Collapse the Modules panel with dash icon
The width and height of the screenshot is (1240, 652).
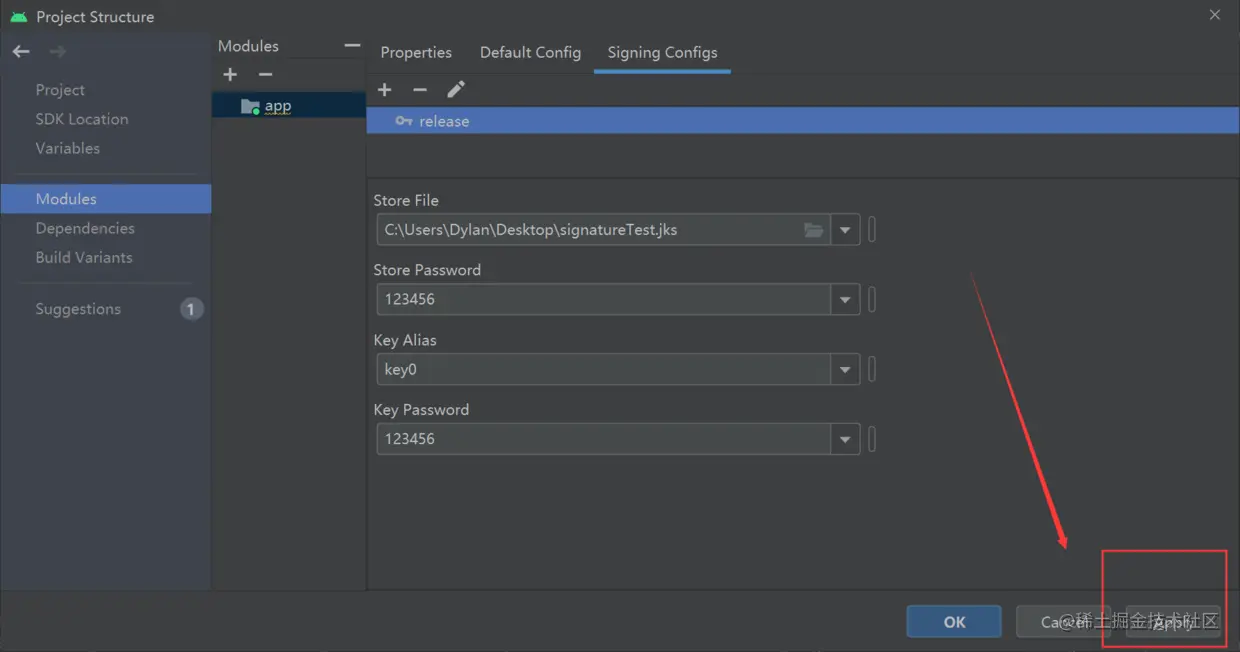(352, 46)
